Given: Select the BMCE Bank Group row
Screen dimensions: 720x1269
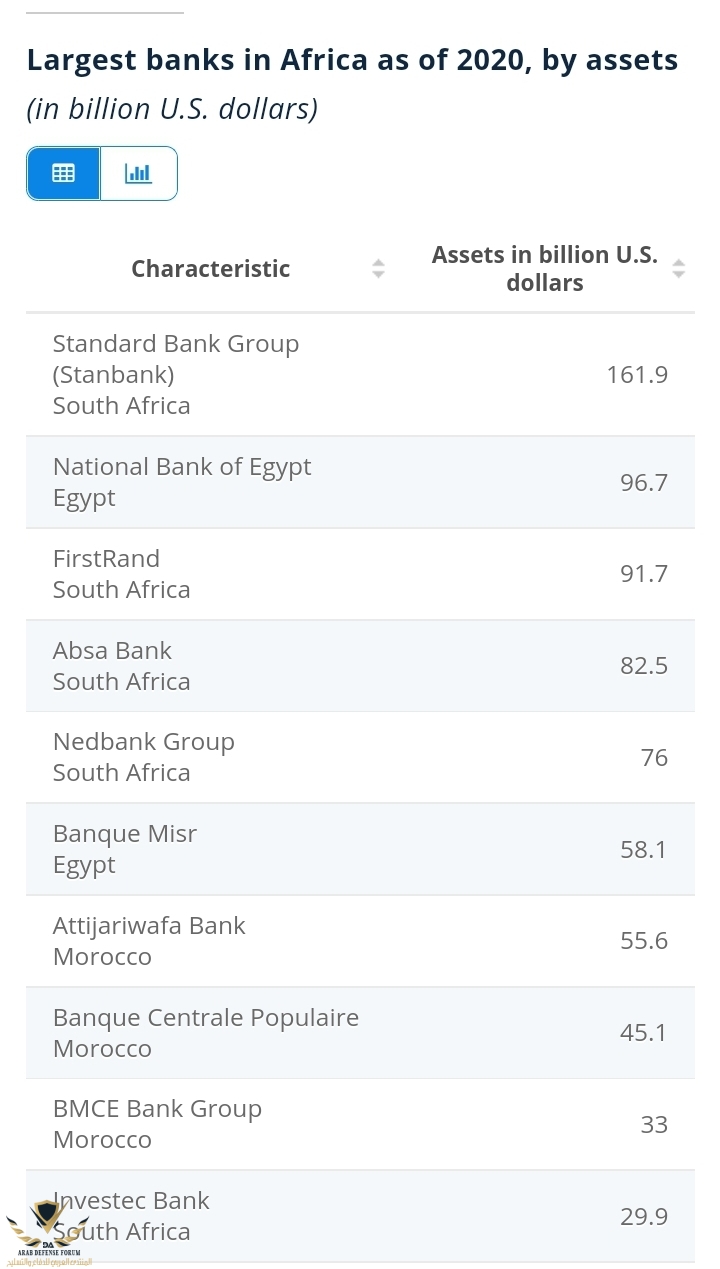Looking at the screenshot, I should [360, 1124].
